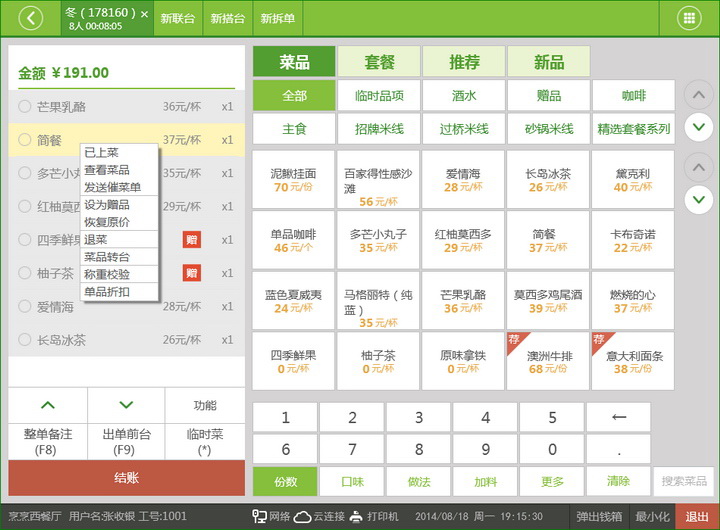Click the 赠 gift badge on 四季鲜果
720x530 pixels.
click(x=191, y=240)
